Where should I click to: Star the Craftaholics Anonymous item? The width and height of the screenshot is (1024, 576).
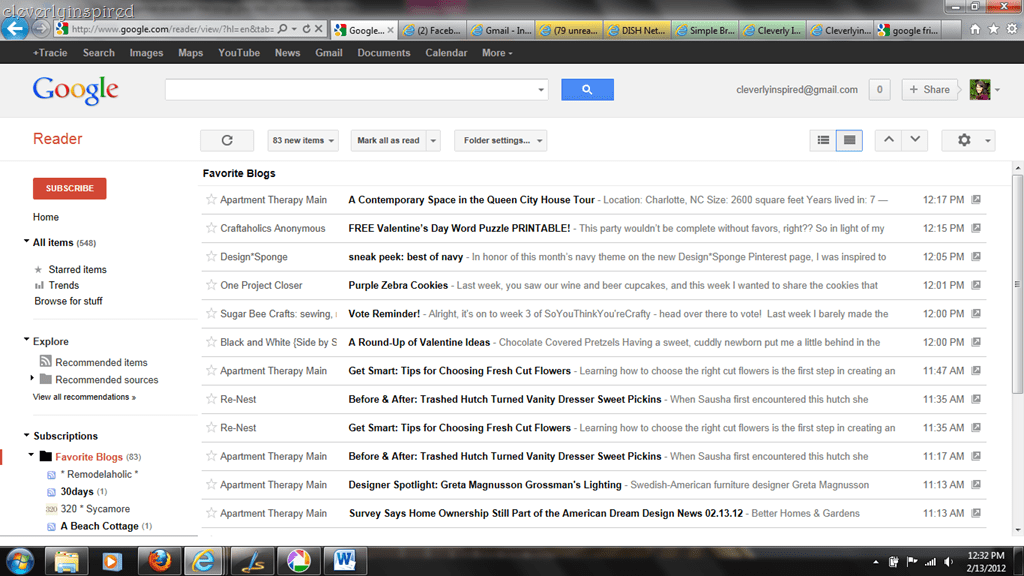click(210, 228)
